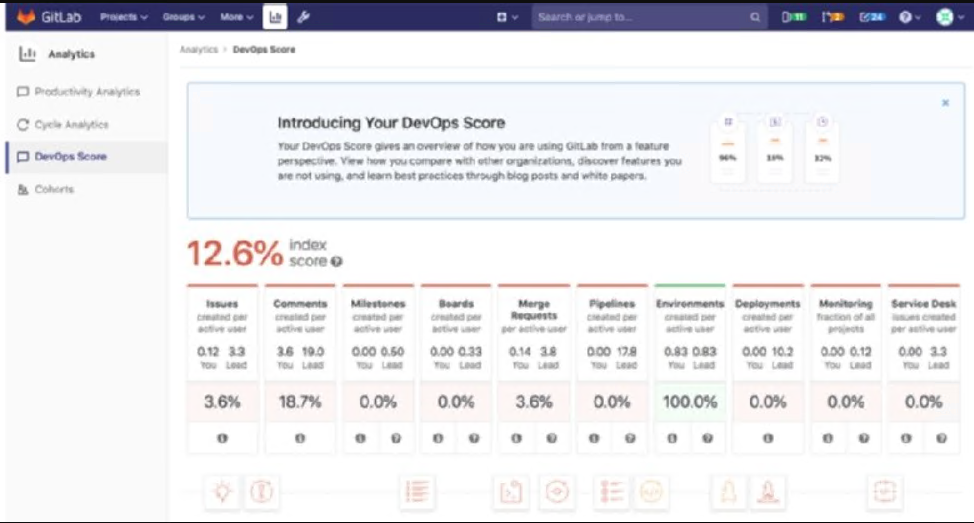974x523 pixels.
Task: Click the rocket launch stage icon
Action: tap(768, 492)
